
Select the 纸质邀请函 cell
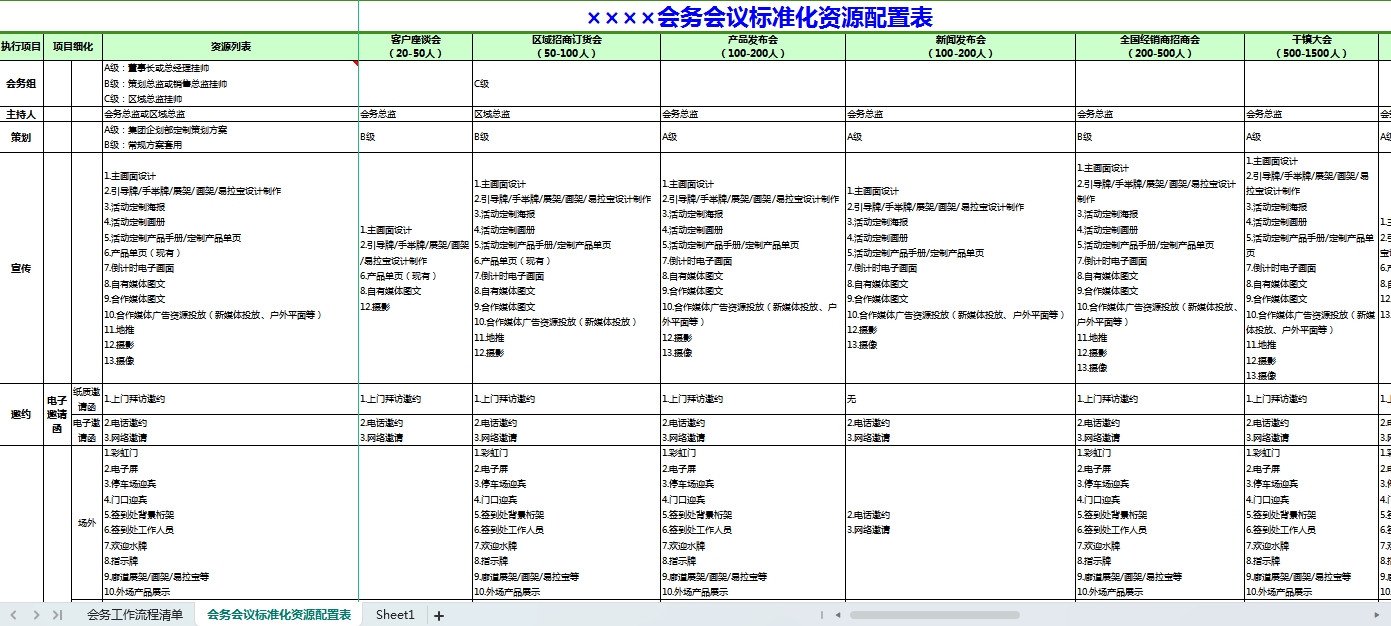87,399
